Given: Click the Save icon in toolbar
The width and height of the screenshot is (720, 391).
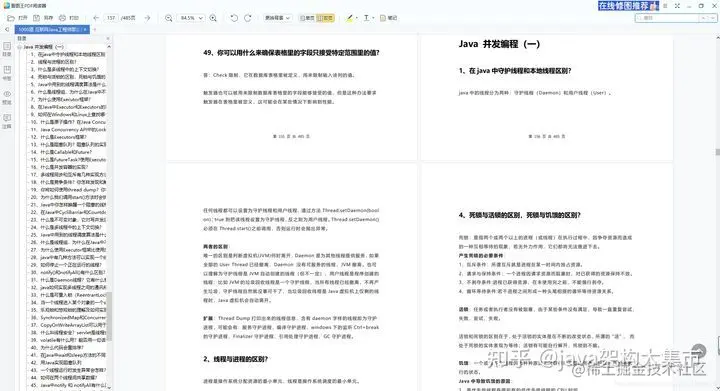Looking at the screenshot, I should [36, 18].
